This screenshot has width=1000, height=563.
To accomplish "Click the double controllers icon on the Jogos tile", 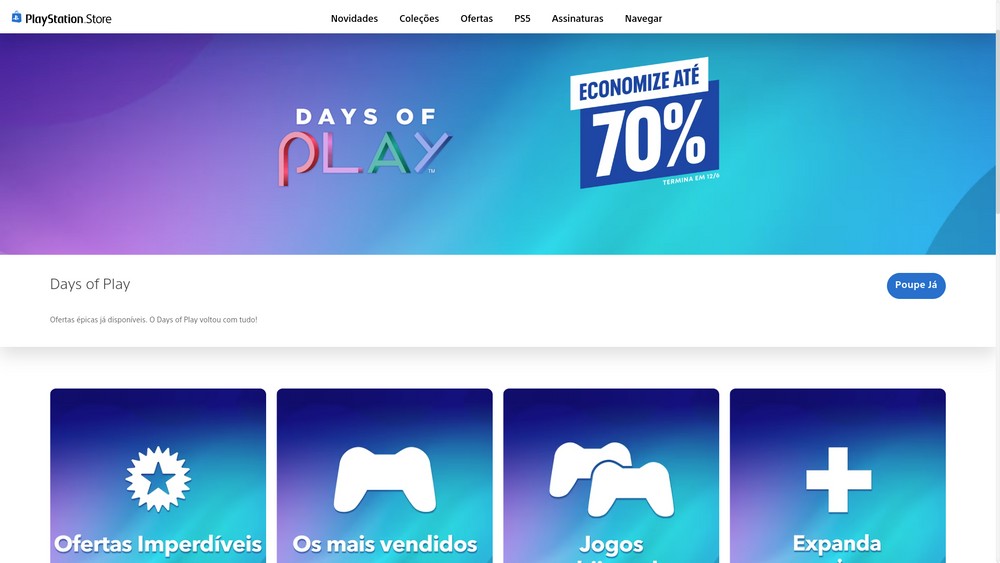I will [x=611, y=479].
